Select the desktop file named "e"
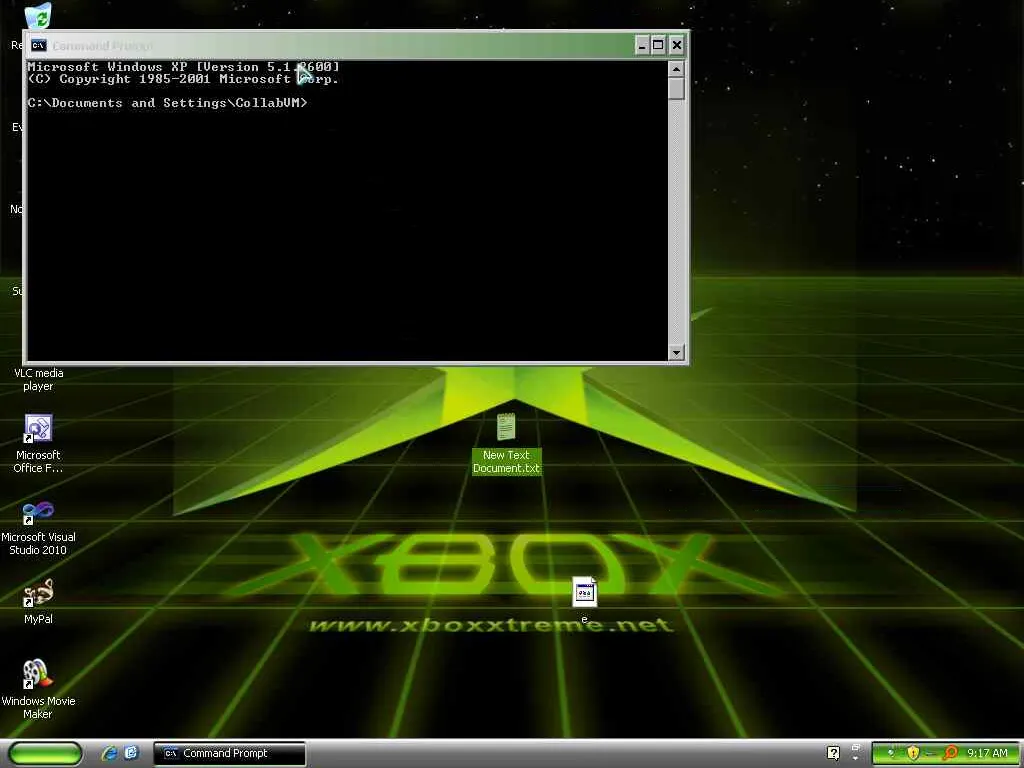This screenshot has width=1024, height=768. 584,600
